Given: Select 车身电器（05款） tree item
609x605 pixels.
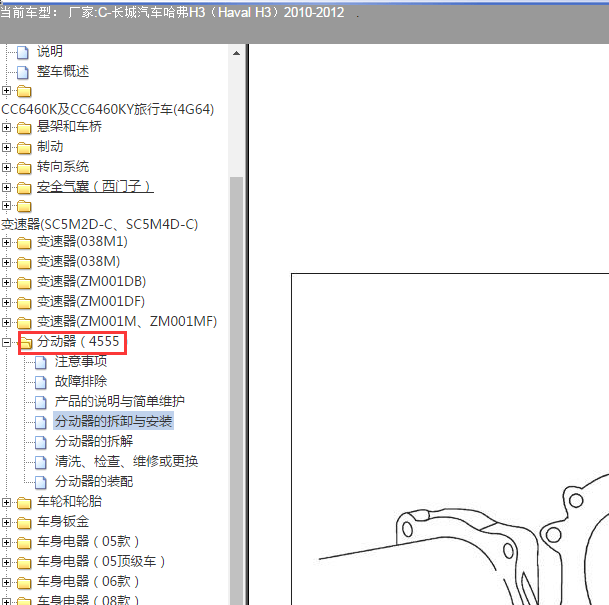Looking at the screenshot, I should click(88, 542).
